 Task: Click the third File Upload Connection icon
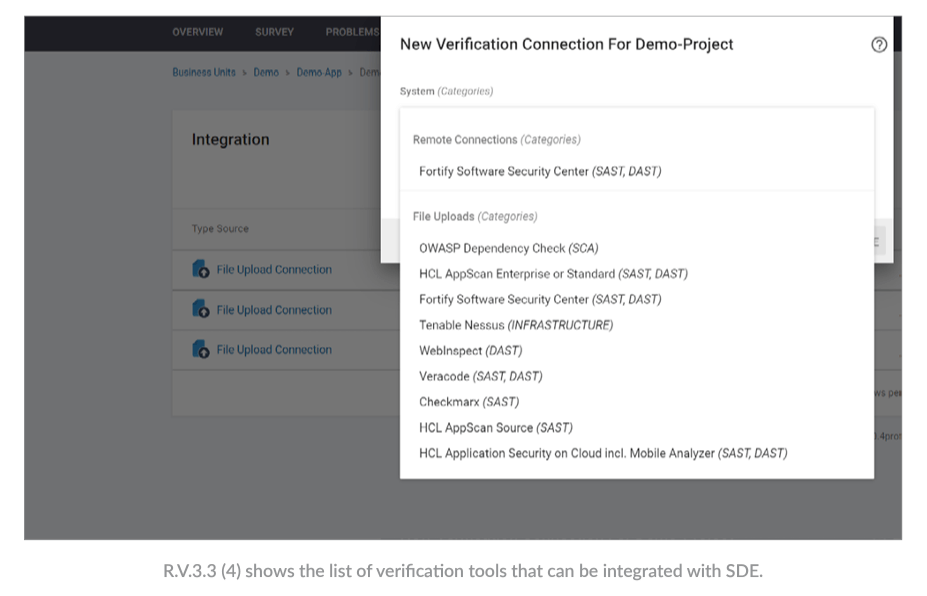[x=200, y=349]
